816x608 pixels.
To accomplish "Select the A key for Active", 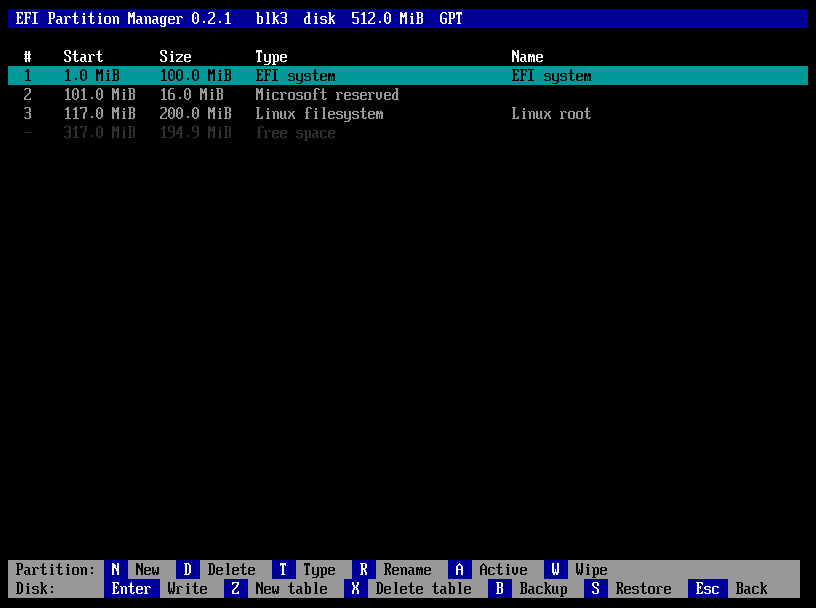I will (460, 569).
